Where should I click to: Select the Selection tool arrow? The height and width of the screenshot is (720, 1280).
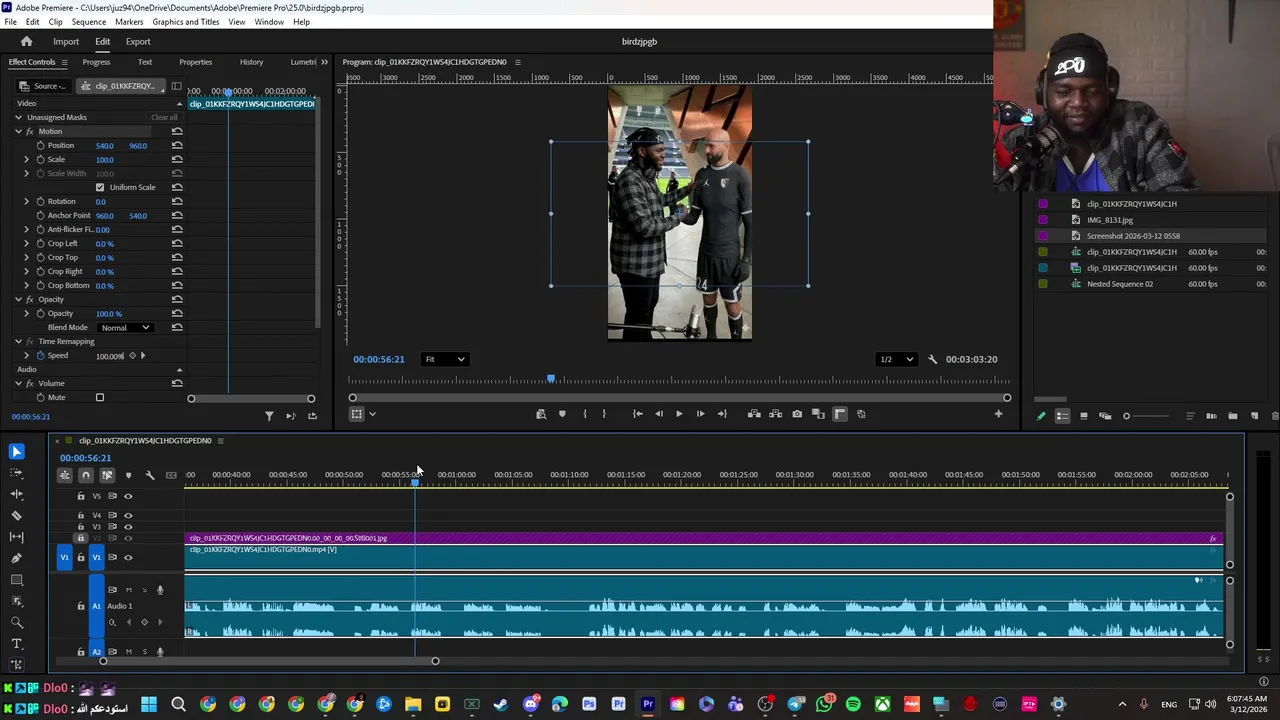coord(16,452)
